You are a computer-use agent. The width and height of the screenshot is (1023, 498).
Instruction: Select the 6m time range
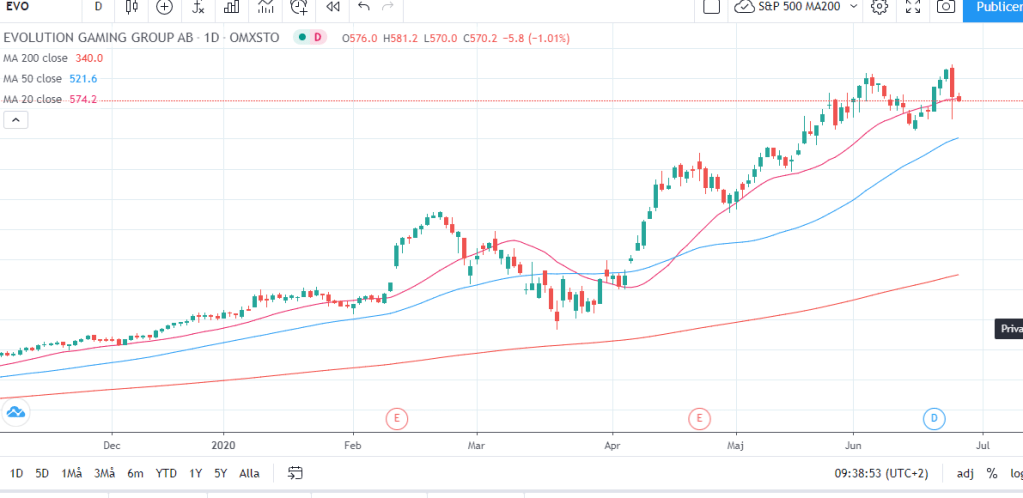coord(135,473)
